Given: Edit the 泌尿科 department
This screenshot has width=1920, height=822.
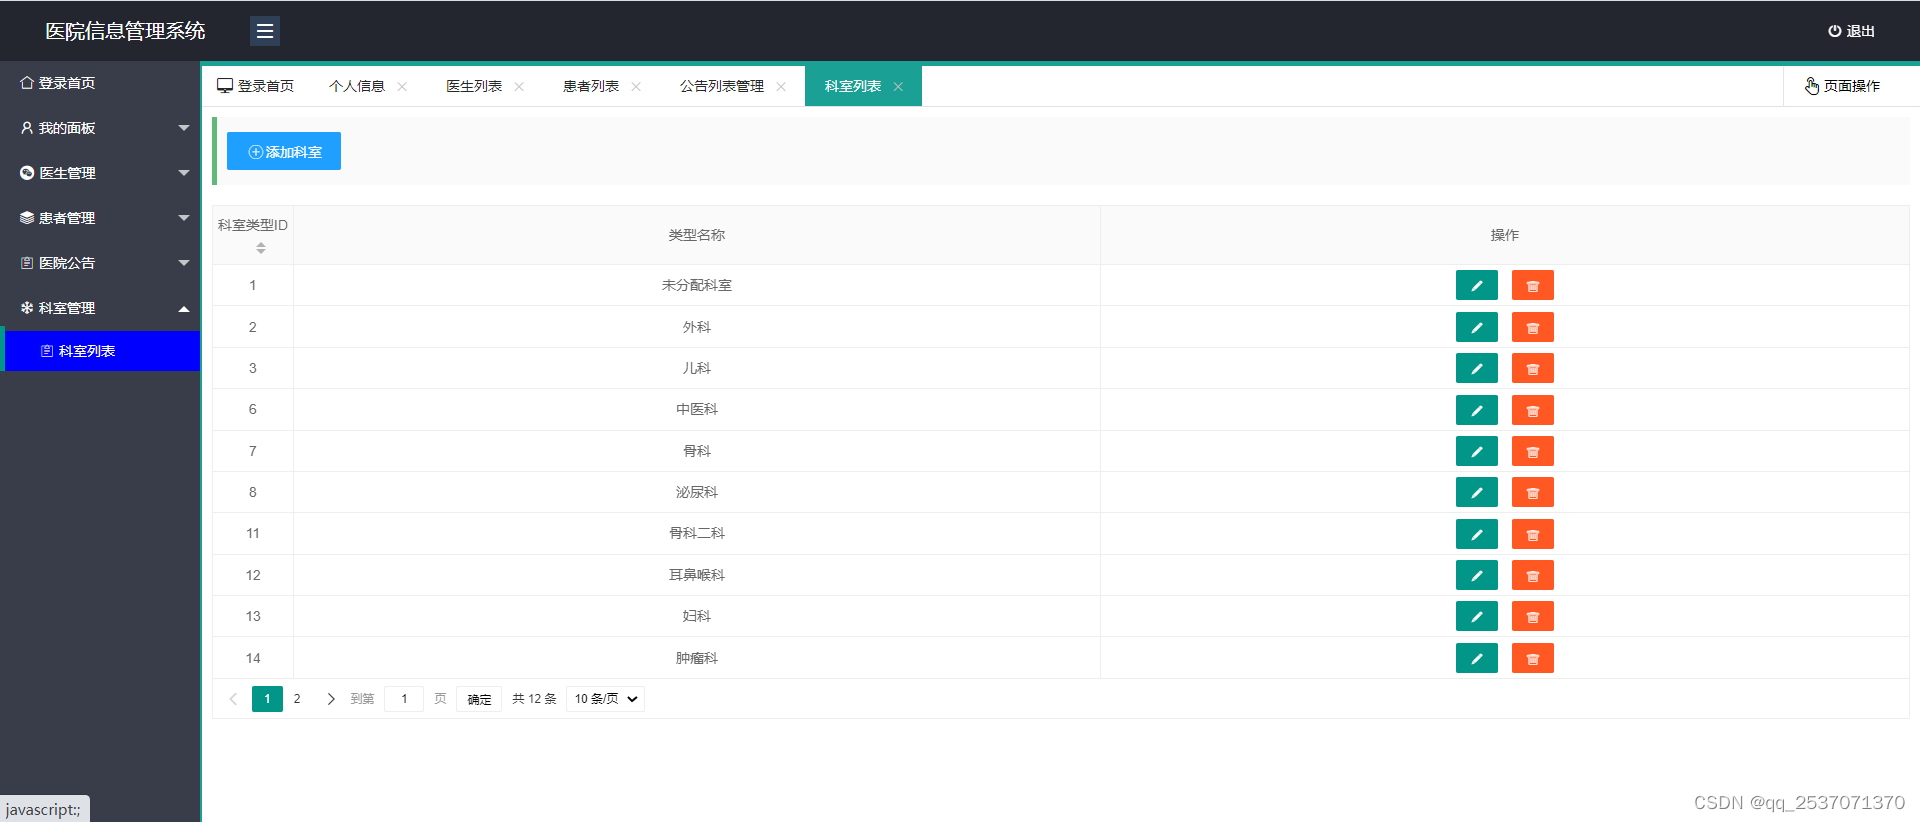Looking at the screenshot, I should point(1476,493).
